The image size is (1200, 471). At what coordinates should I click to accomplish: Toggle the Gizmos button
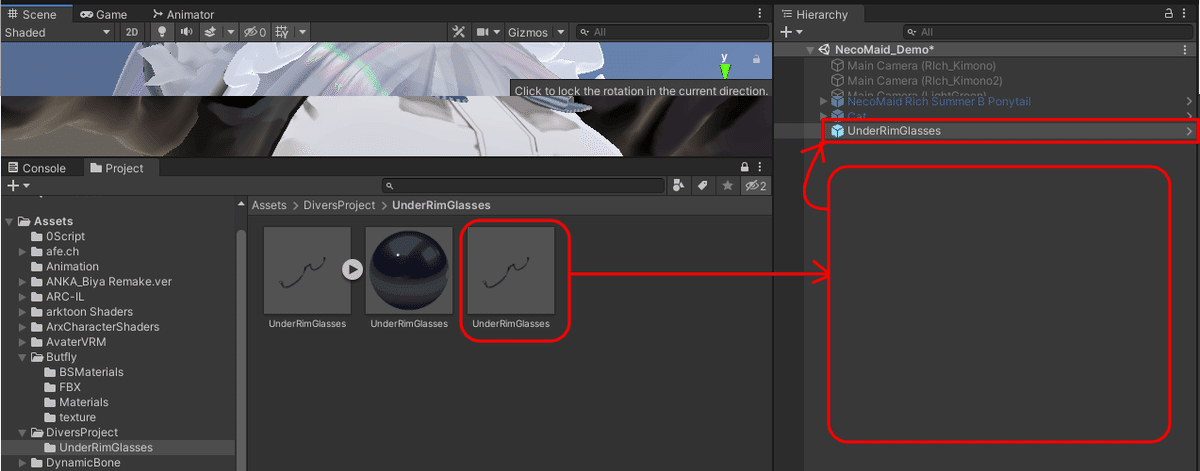528,32
